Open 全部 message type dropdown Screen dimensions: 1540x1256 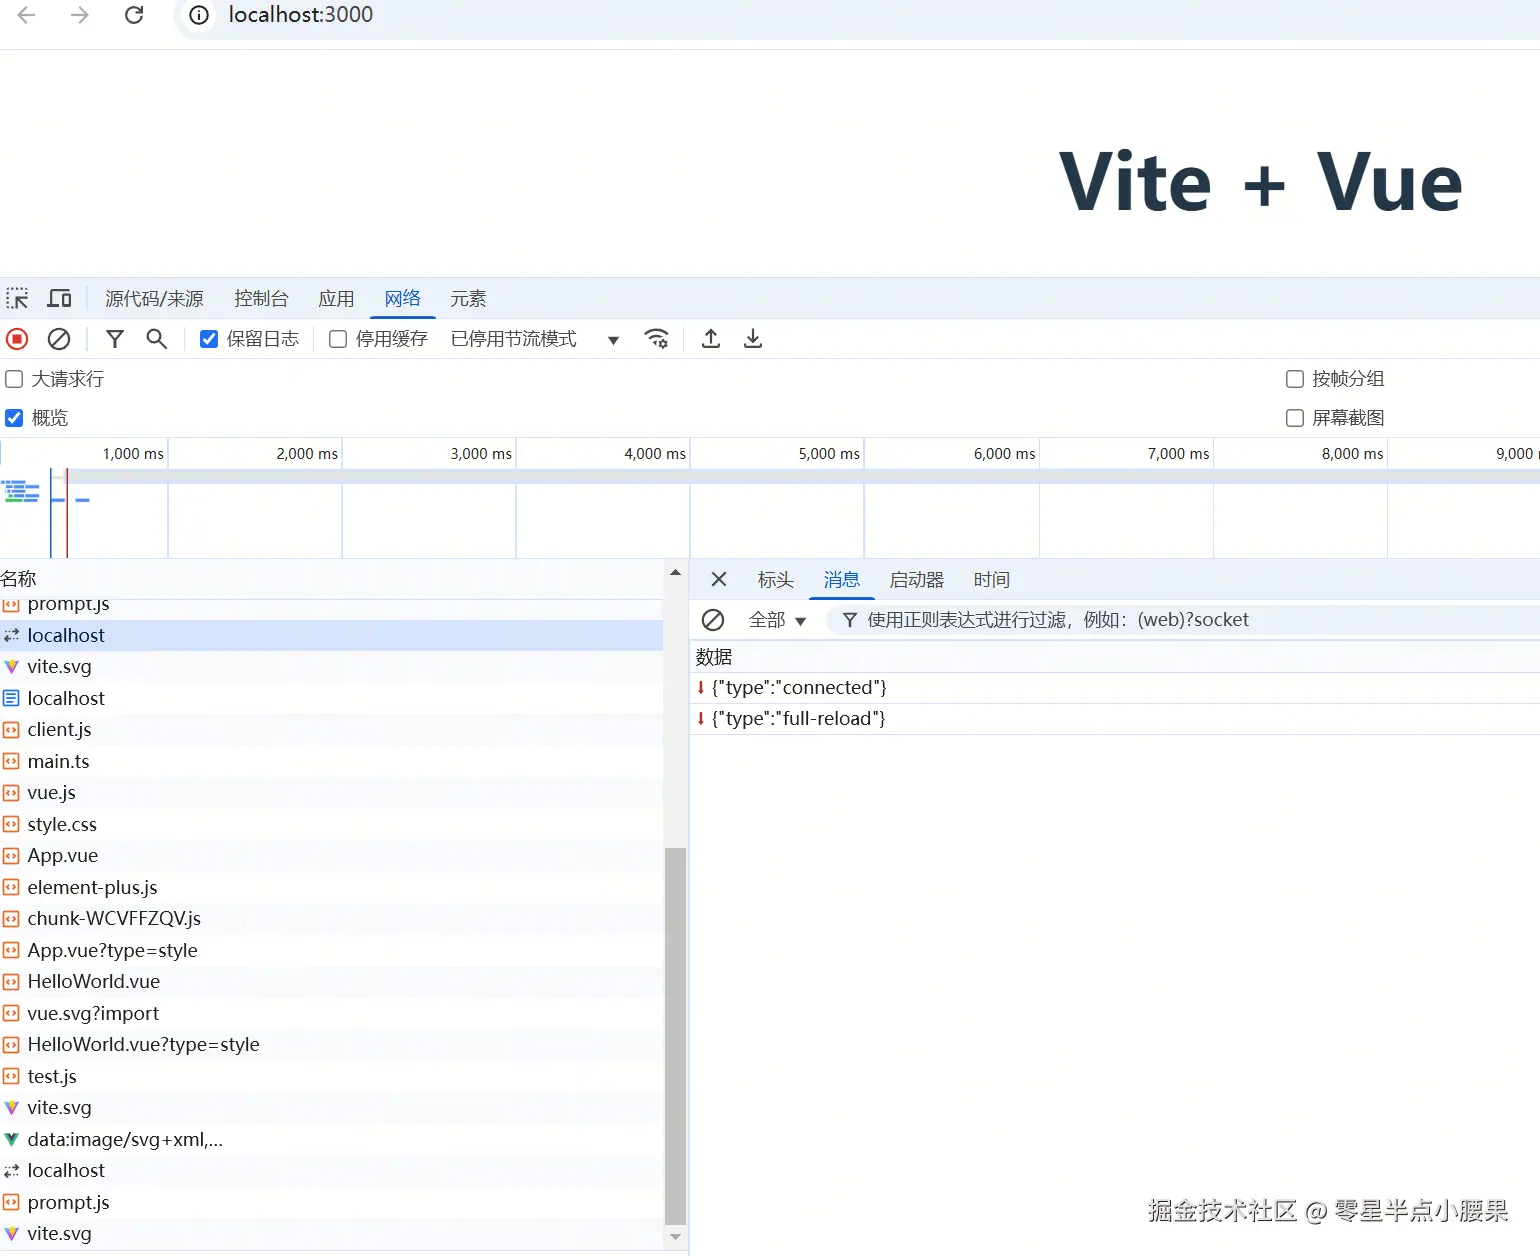tap(777, 620)
